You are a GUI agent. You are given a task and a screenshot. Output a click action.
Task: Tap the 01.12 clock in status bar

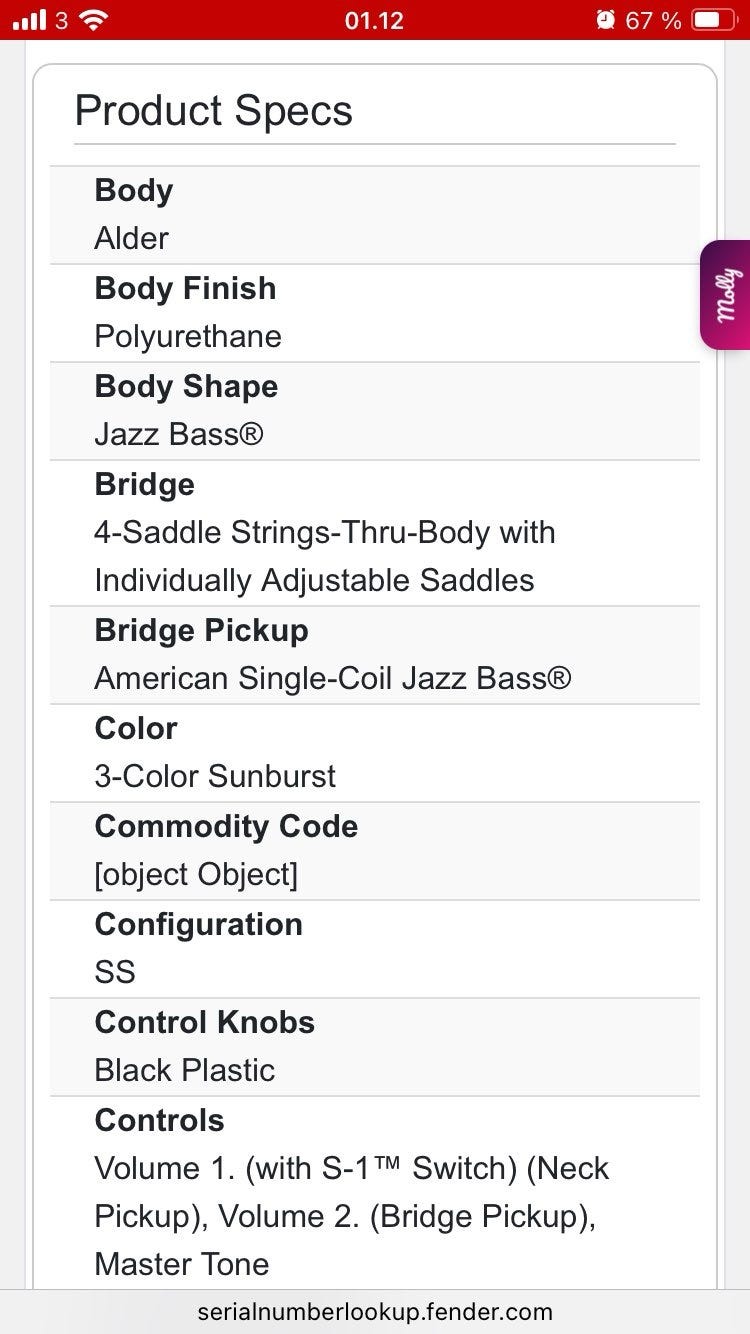click(x=374, y=20)
